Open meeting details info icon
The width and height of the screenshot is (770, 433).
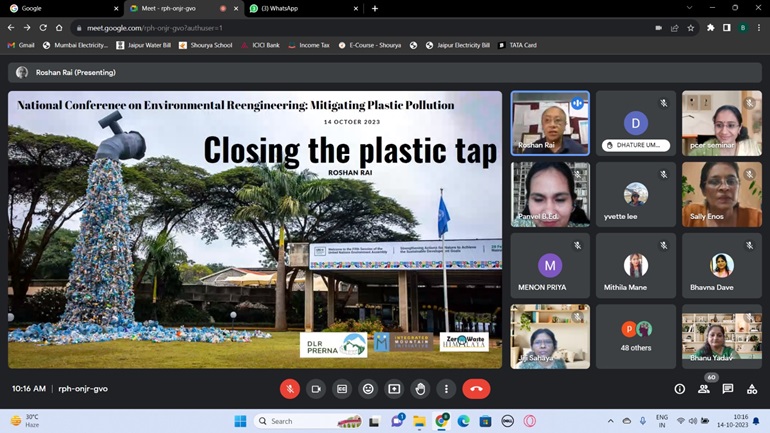point(679,389)
